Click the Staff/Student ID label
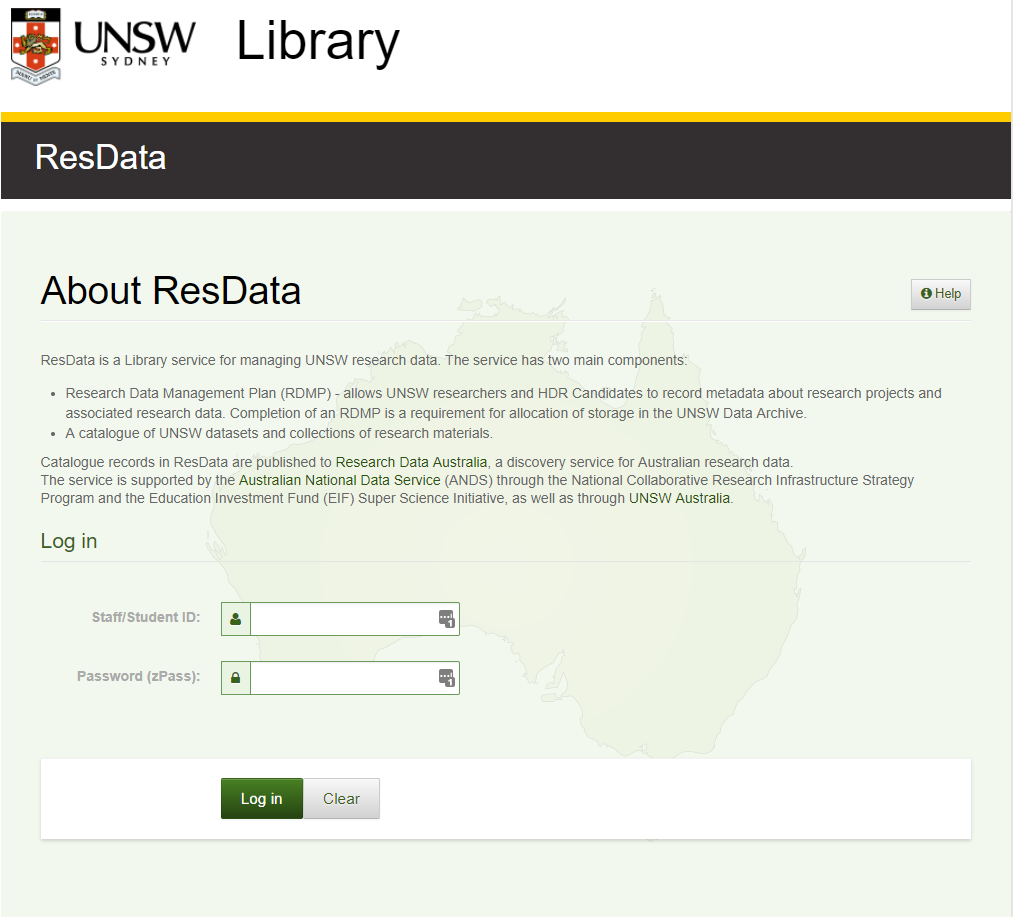The image size is (1013, 917). click(x=145, y=618)
